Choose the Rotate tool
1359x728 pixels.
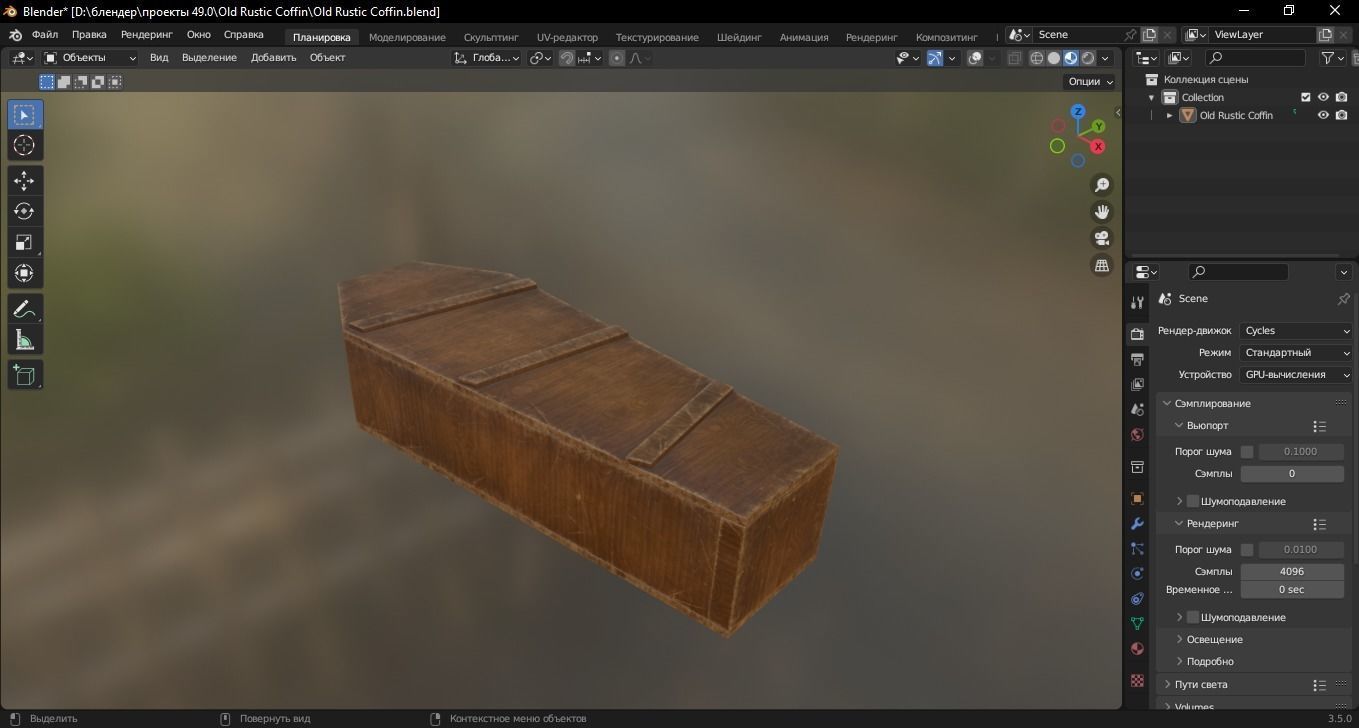(x=25, y=212)
